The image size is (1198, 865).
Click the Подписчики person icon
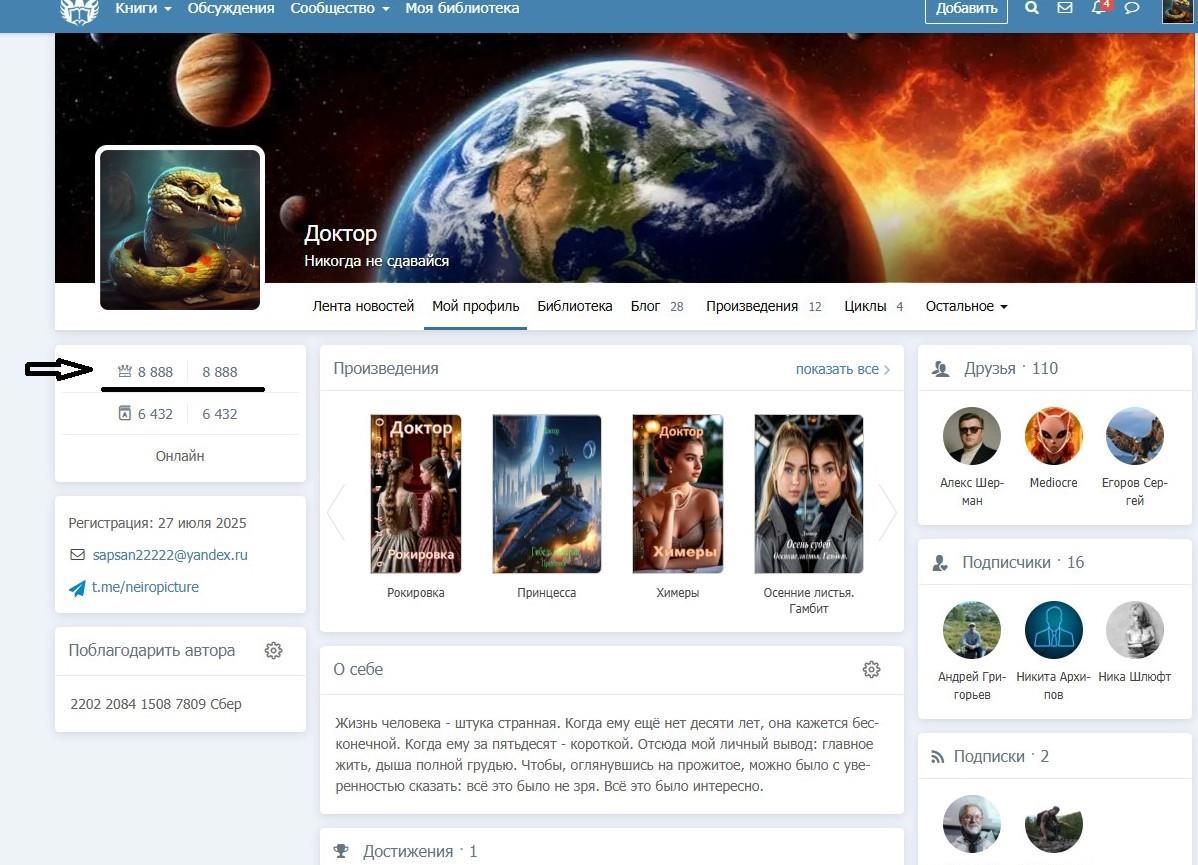point(941,563)
